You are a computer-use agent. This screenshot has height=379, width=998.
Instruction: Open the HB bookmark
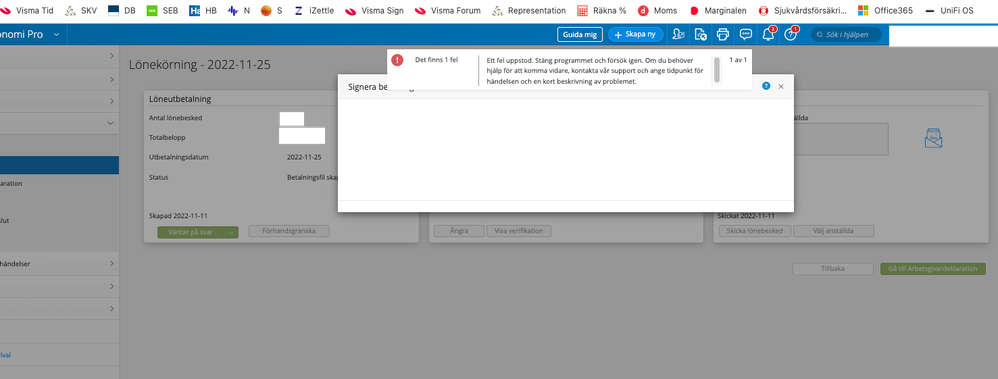[203, 10]
